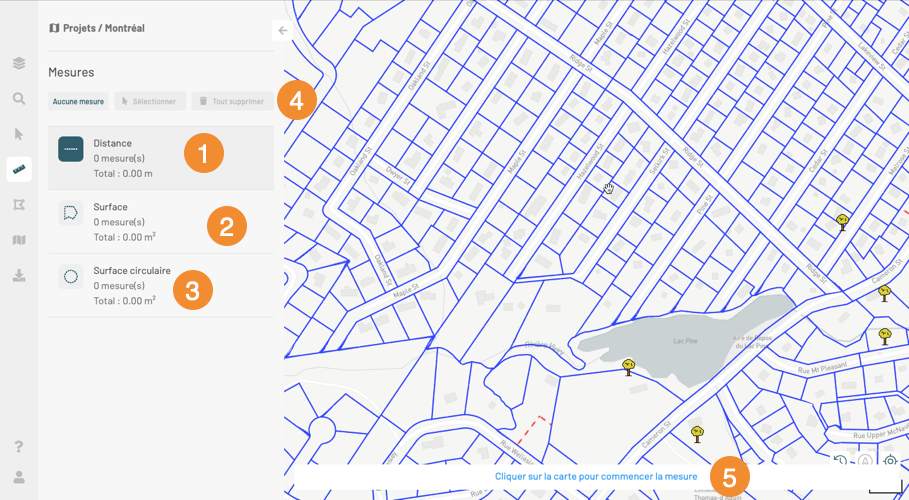Click the 'Aucune mesure' label
Screen dimensions: 909x500
(78, 101)
